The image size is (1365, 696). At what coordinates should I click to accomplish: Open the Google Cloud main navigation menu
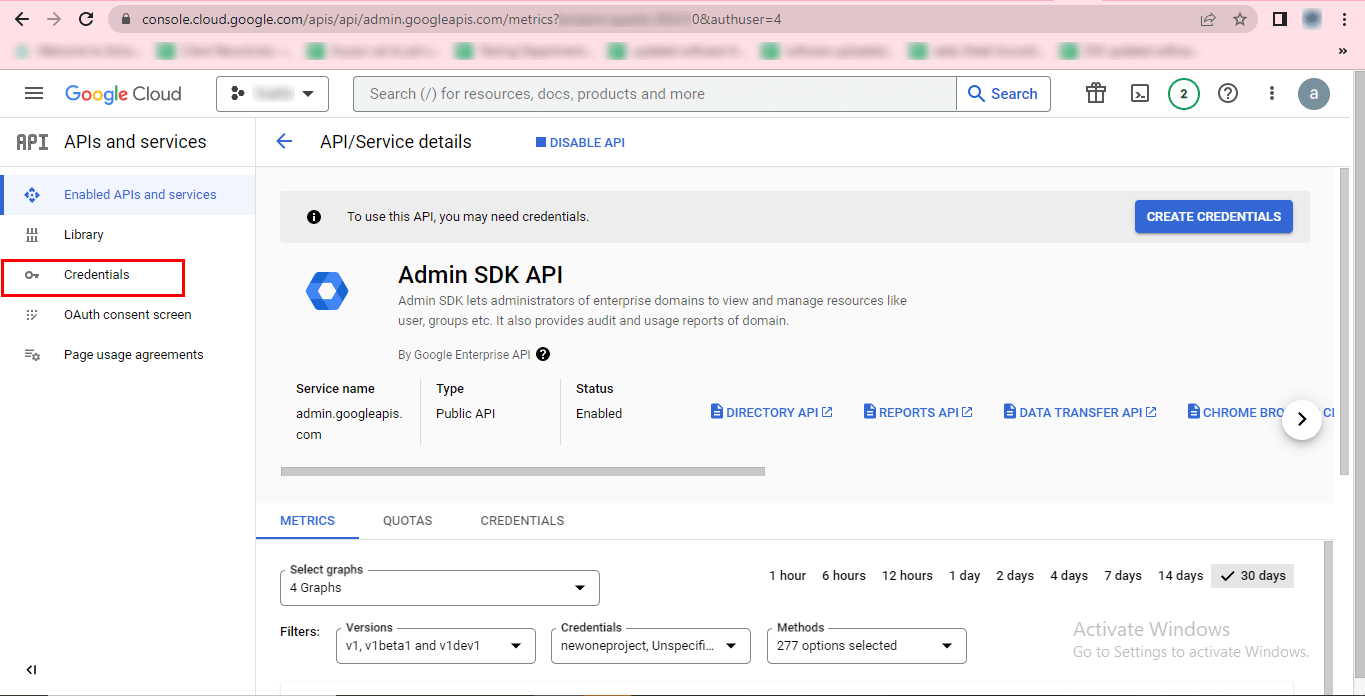(34, 93)
